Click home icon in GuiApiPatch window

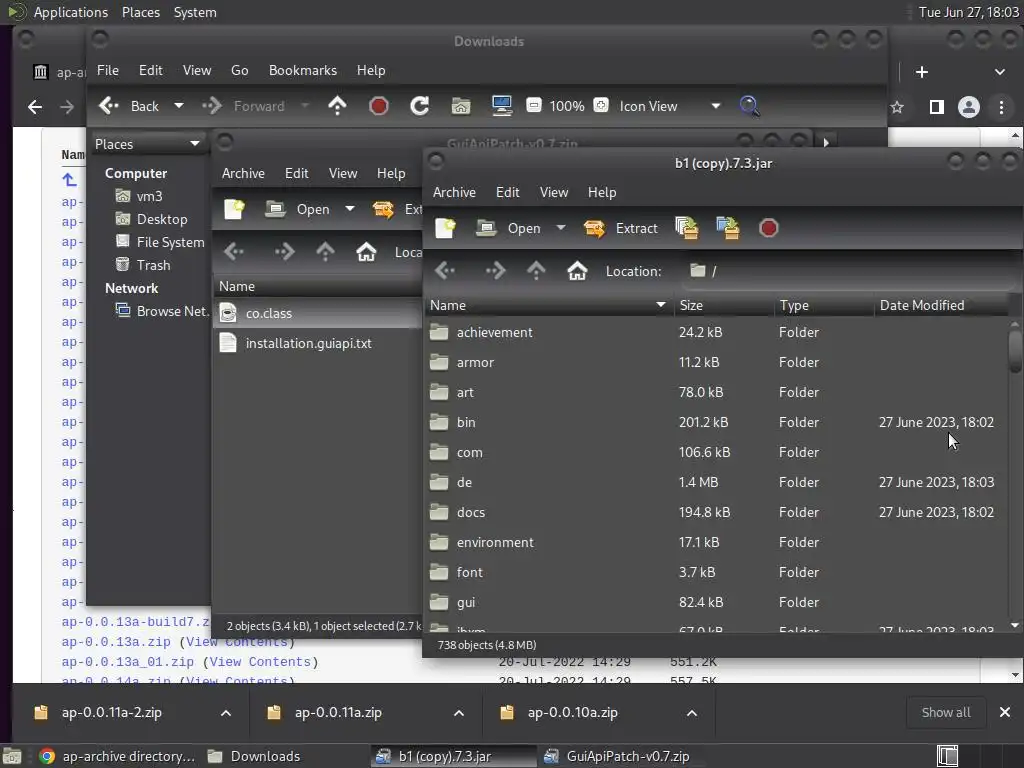click(x=366, y=251)
